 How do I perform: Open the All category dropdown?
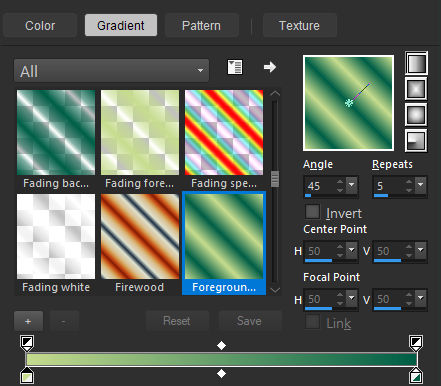click(112, 71)
